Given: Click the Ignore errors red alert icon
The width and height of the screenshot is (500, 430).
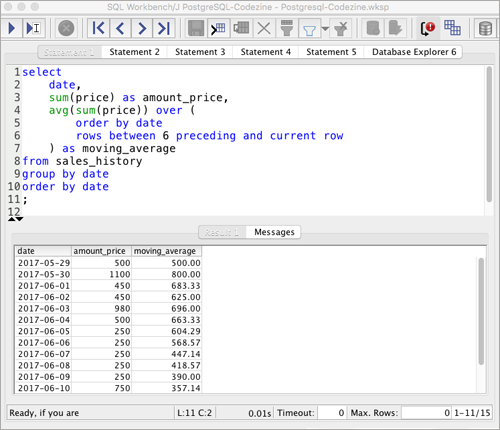Looking at the screenshot, I should click(x=428, y=28).
